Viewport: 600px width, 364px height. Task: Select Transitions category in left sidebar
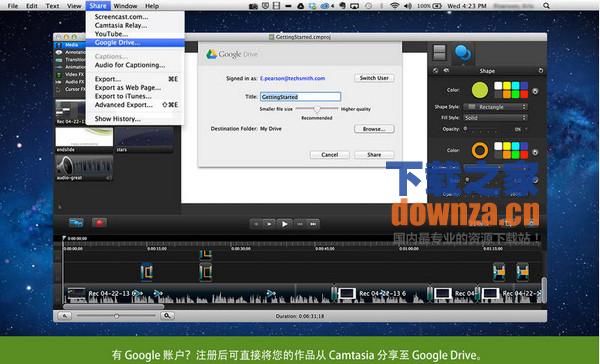pyautogui.click(x=70, y=60)
